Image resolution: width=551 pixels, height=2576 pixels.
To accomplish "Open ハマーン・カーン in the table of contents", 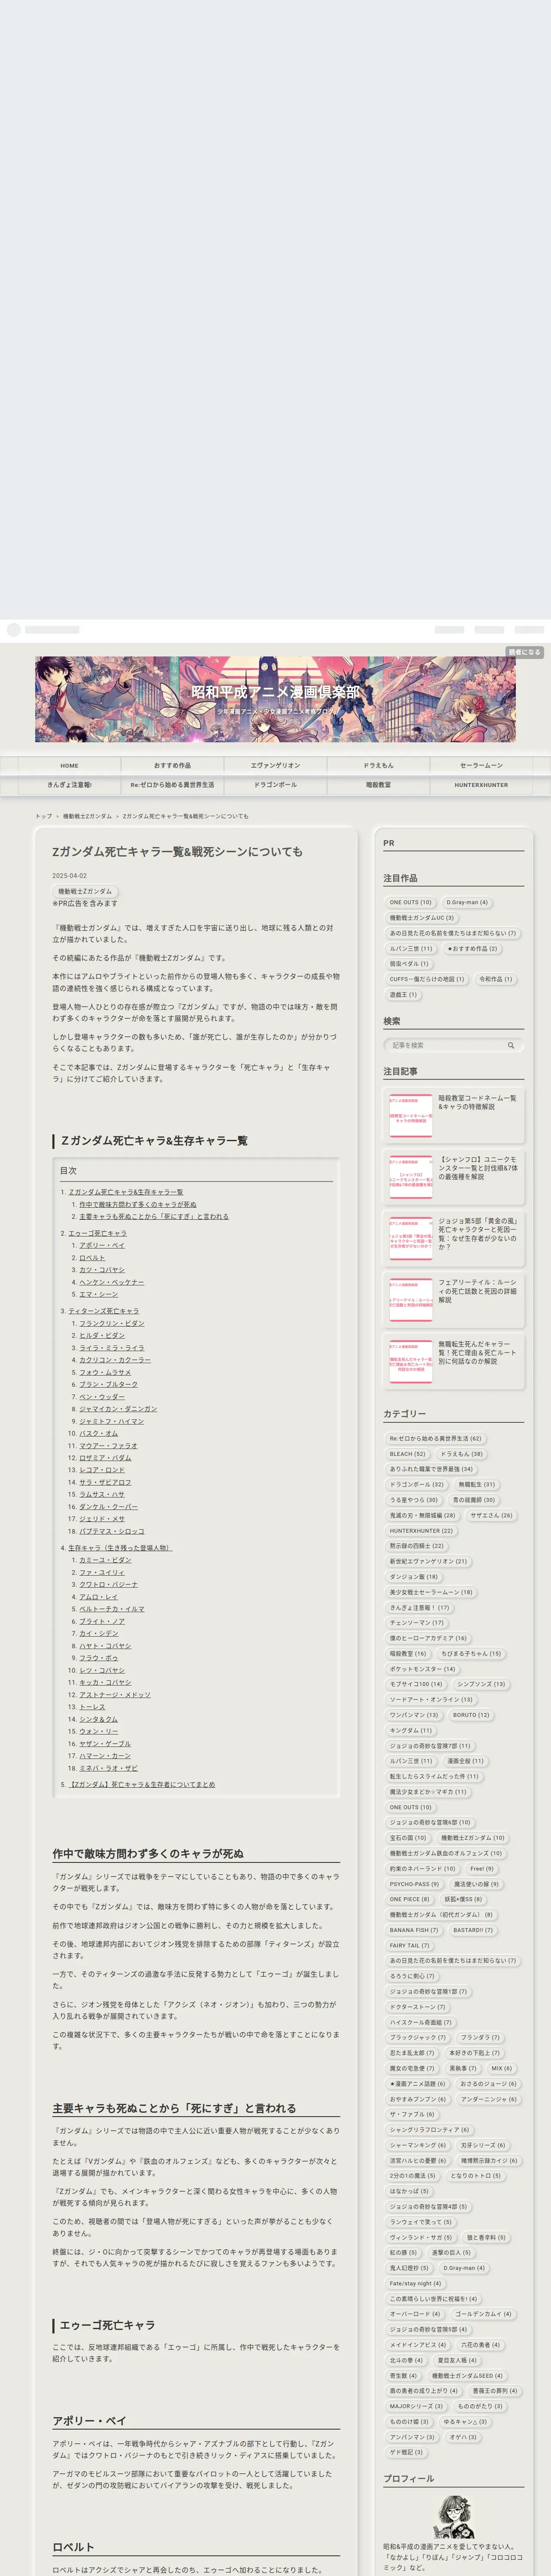I will click(105, 1756).
